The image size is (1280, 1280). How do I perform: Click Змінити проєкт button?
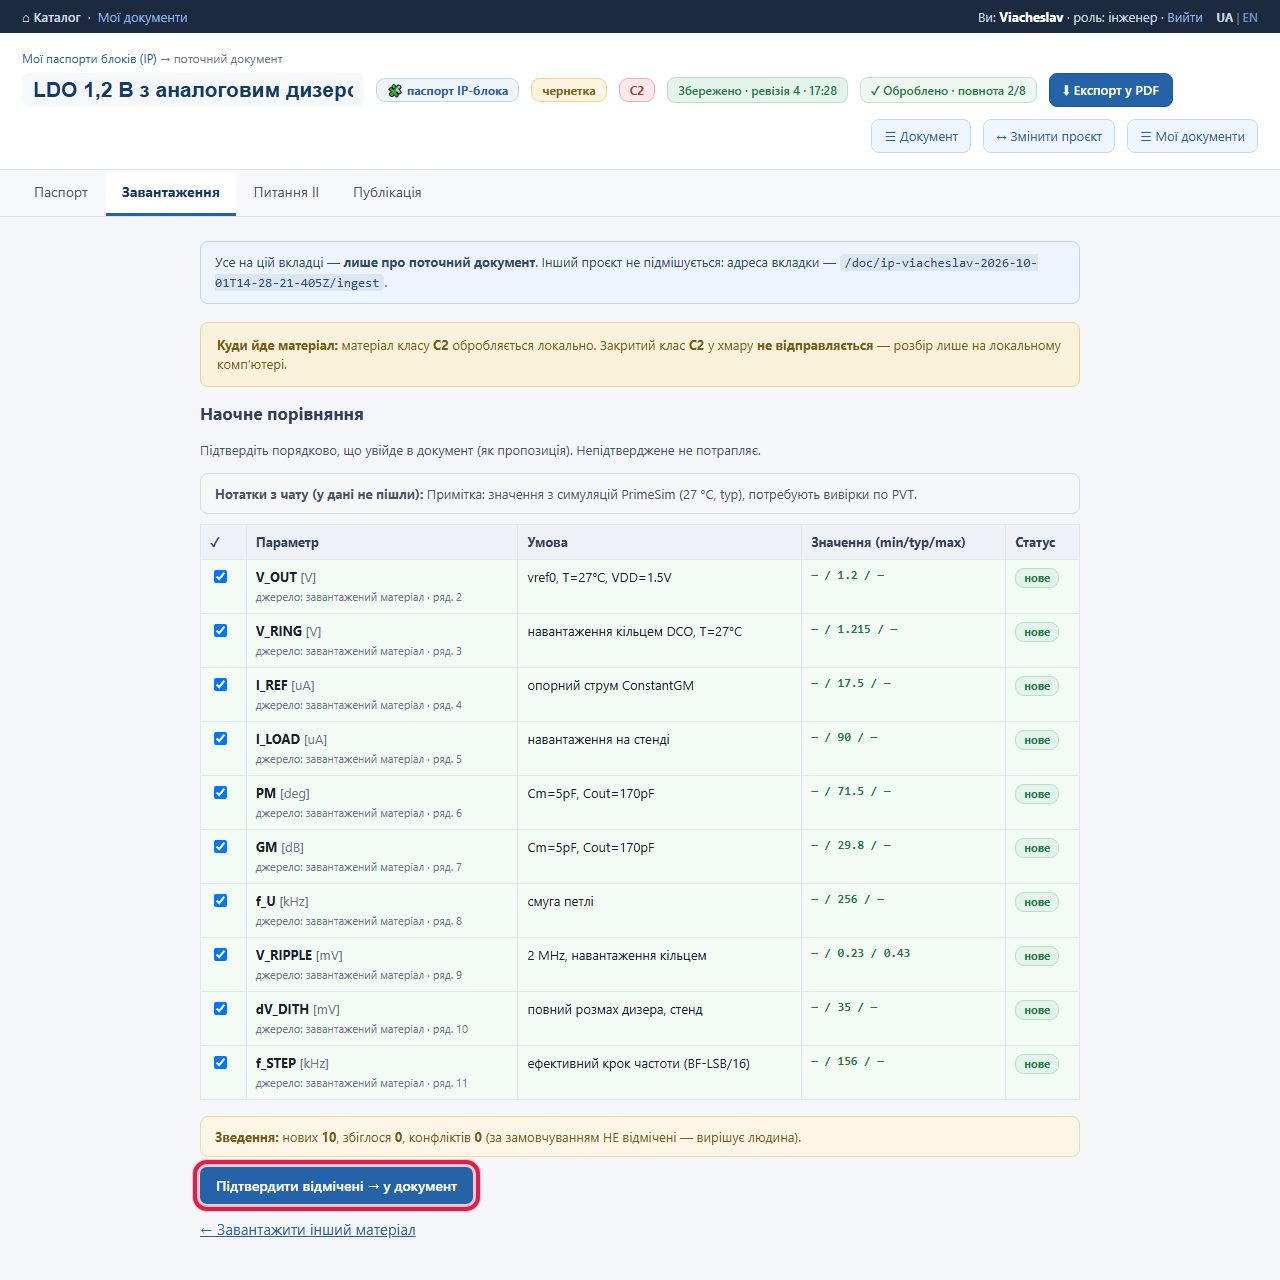pyautogui.click(x=1049, y=136)
